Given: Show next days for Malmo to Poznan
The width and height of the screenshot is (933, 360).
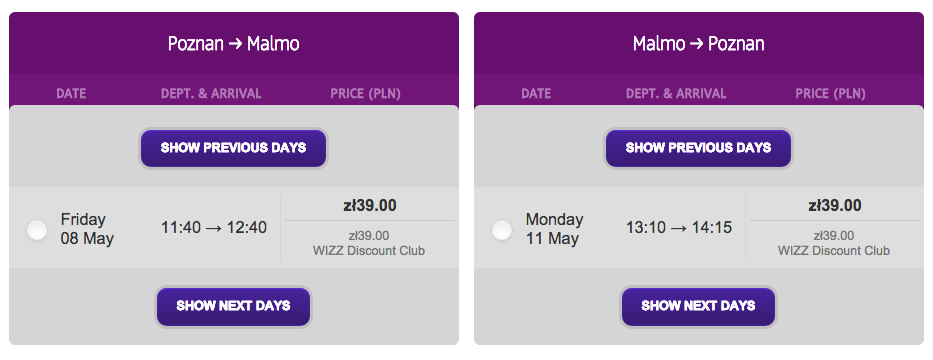Looking at the screenshot, I should [x=698, y=306].
